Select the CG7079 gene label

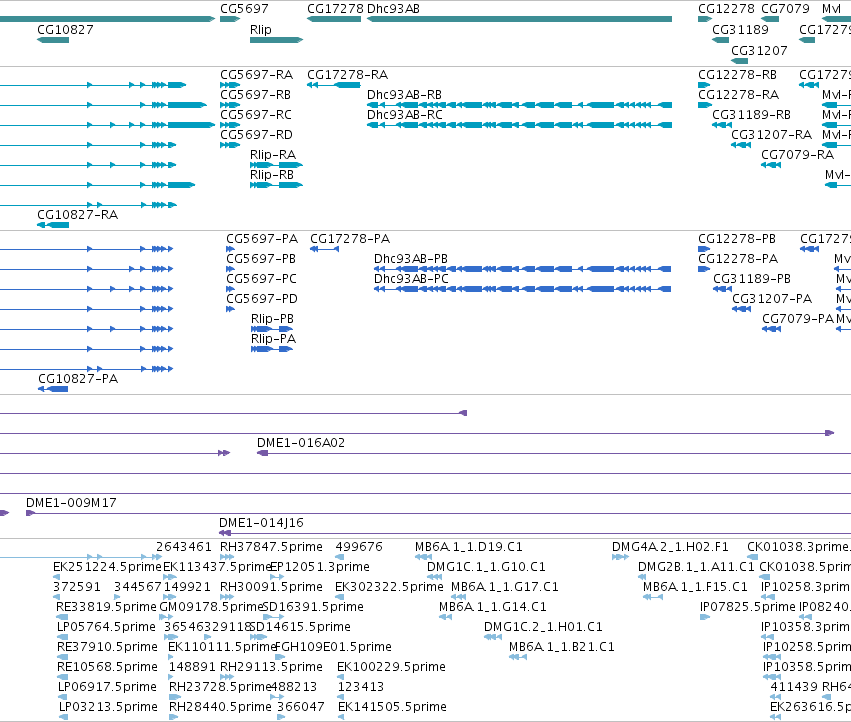[785, 9]
